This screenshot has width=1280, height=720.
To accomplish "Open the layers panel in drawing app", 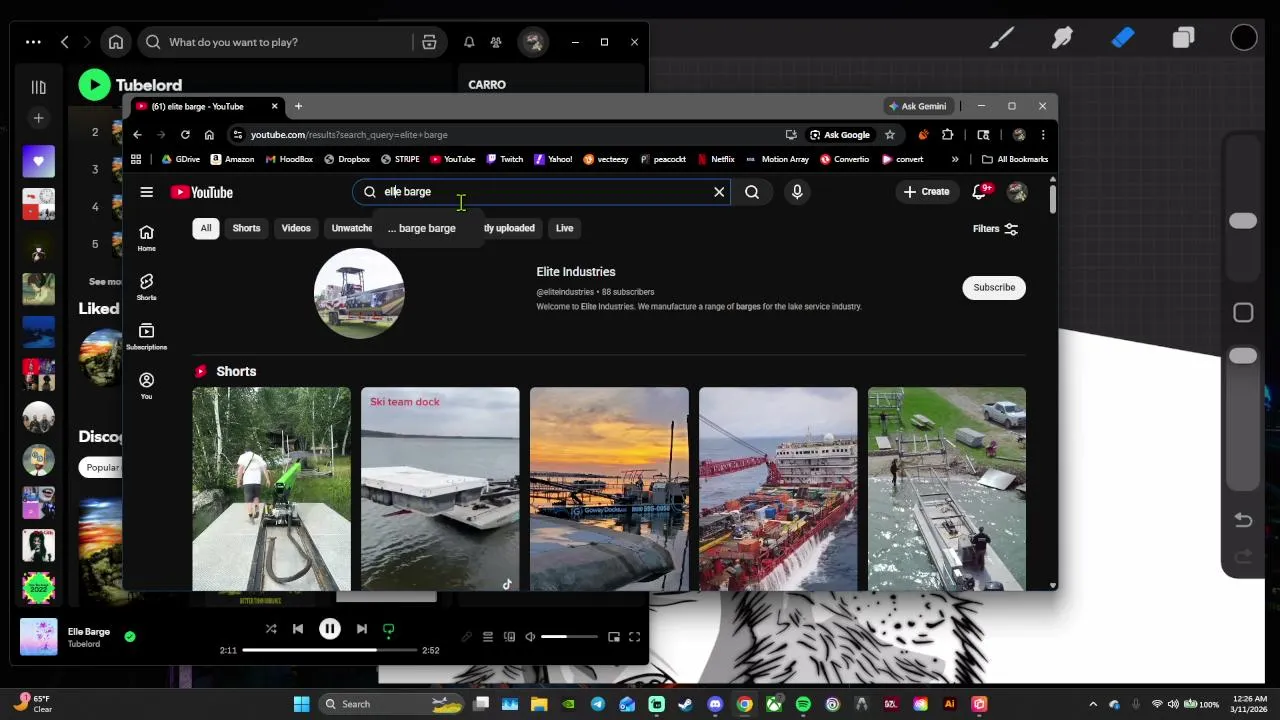I will point(1184,38).
